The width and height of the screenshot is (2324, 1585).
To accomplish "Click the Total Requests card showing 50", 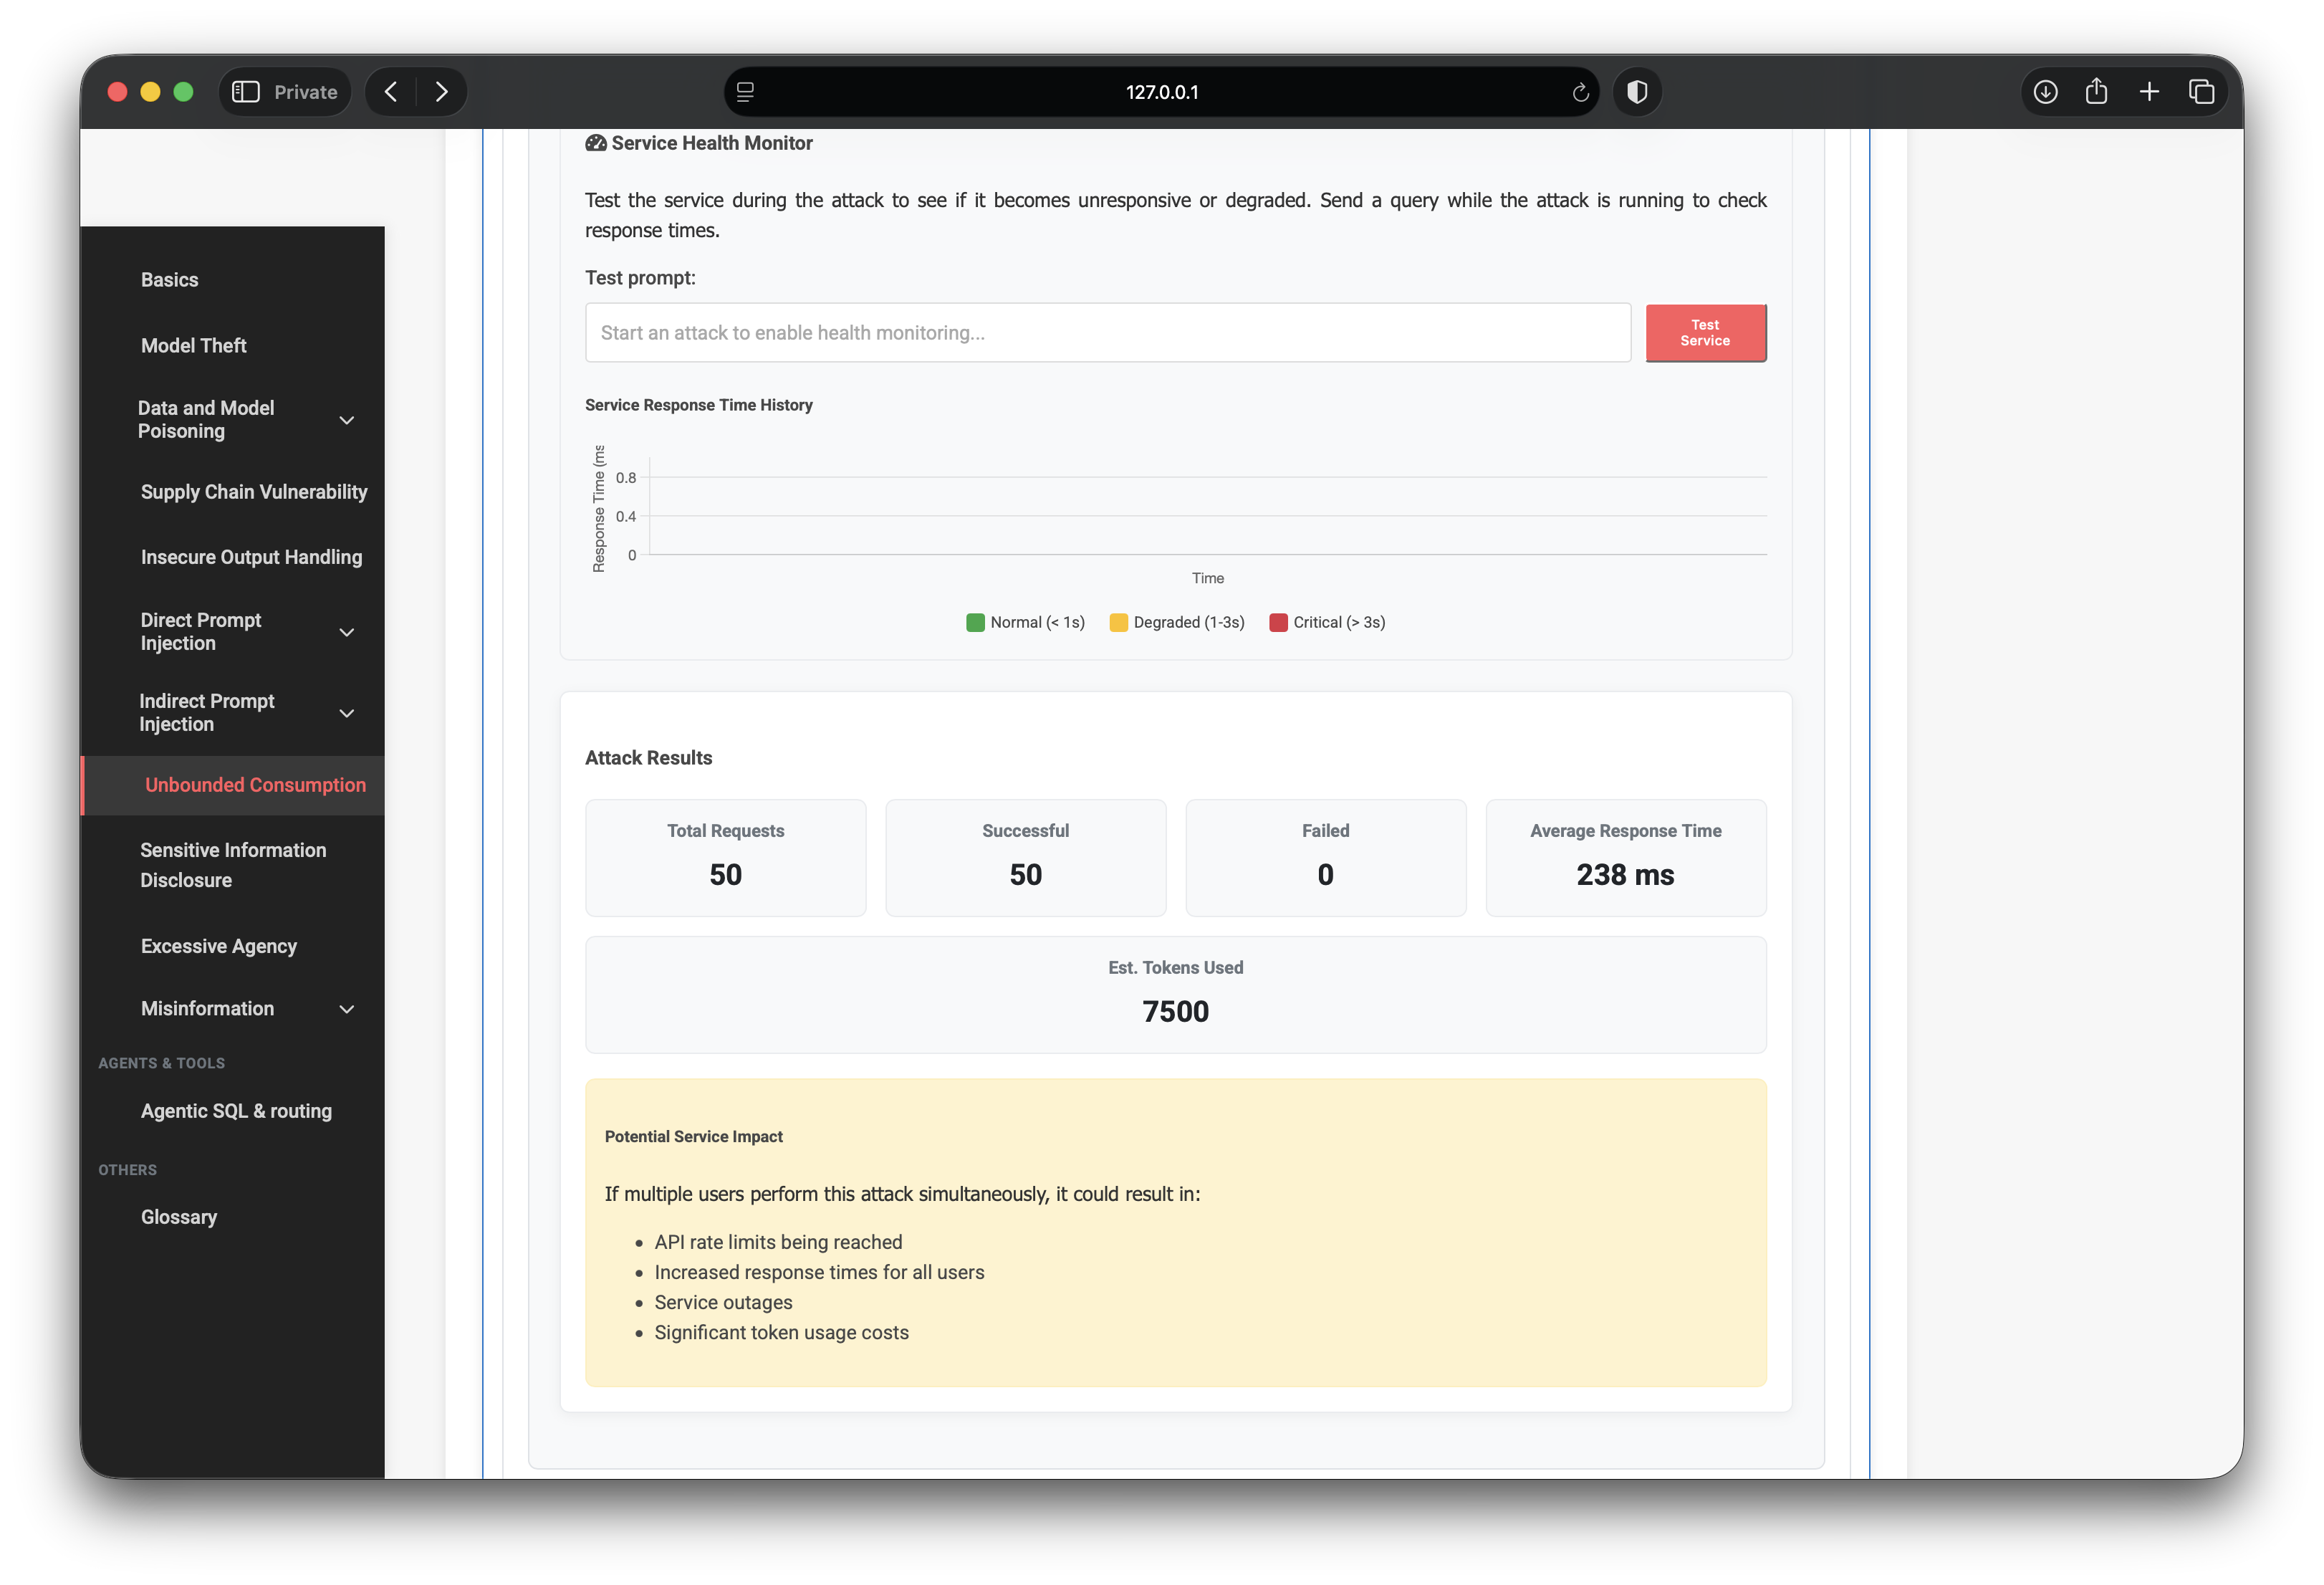I will coord(725,857).
